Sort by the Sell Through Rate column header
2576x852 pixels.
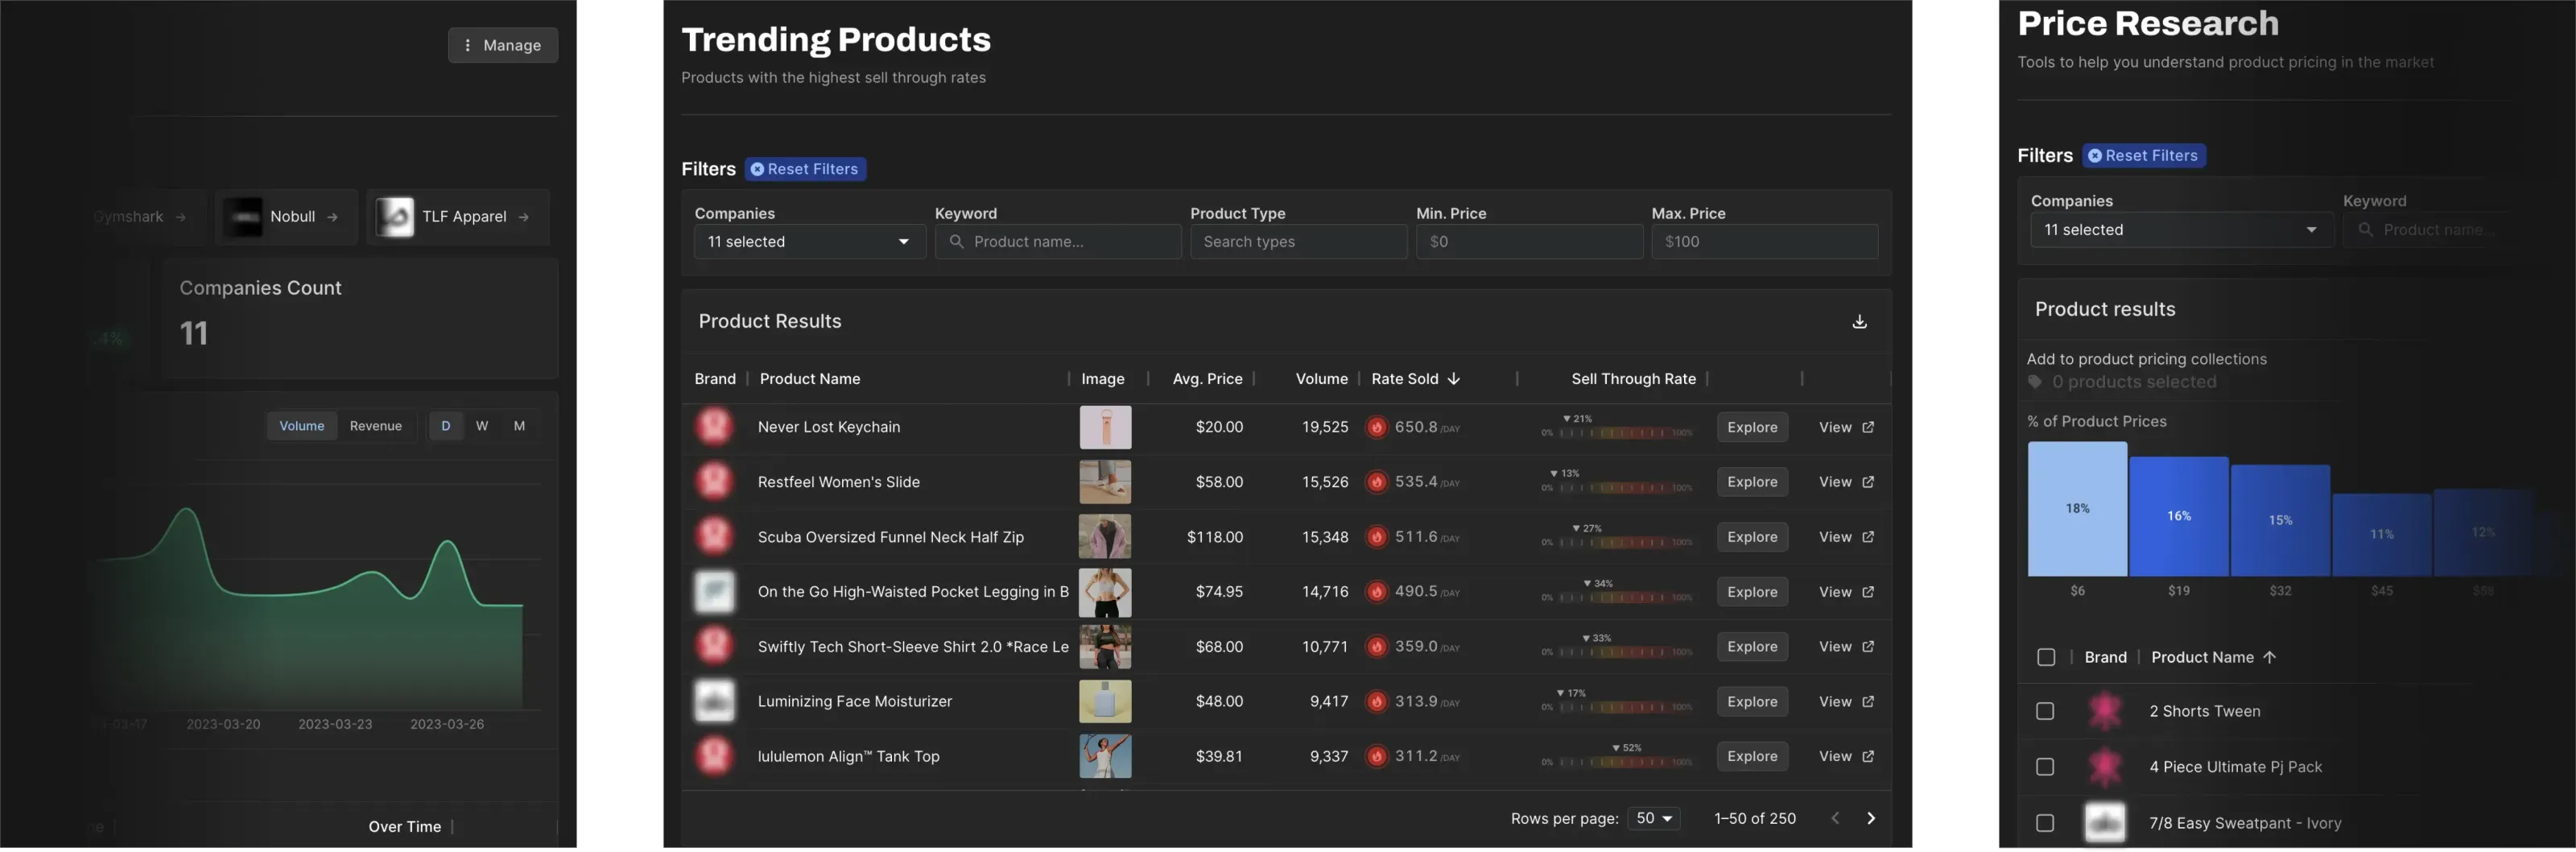pyautogui.click(x=1633, y=380)
